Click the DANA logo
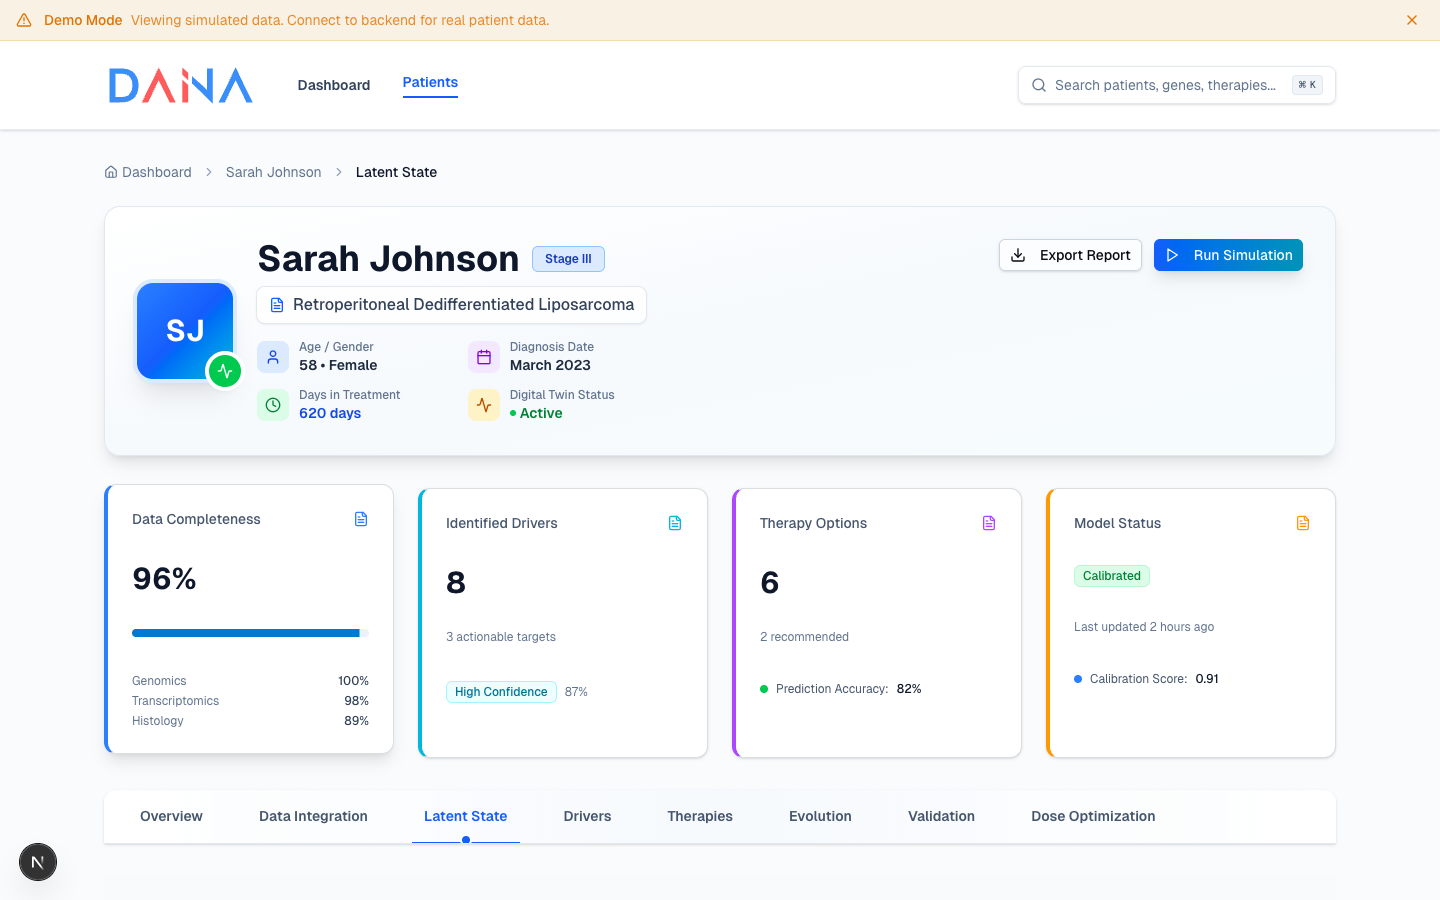Viewport: 1440px width, 900px height. click(180, 86)
